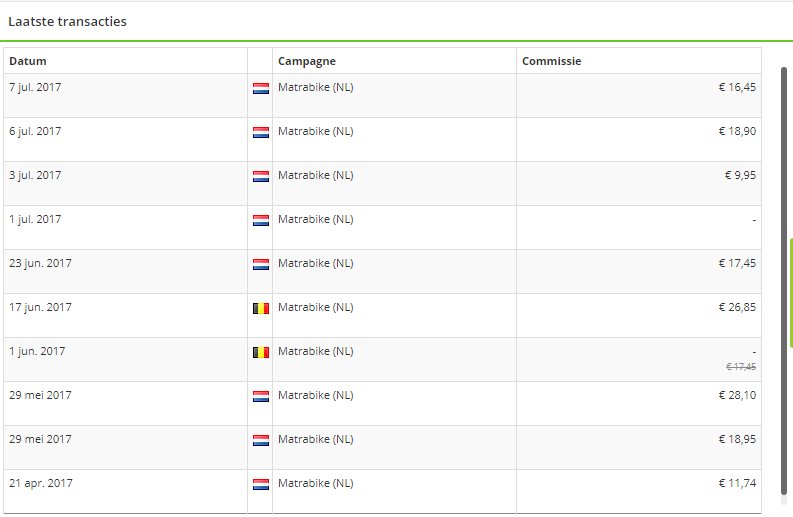Click the transactions list vertical scrollbar
The image size is (793, 517).
784,281
